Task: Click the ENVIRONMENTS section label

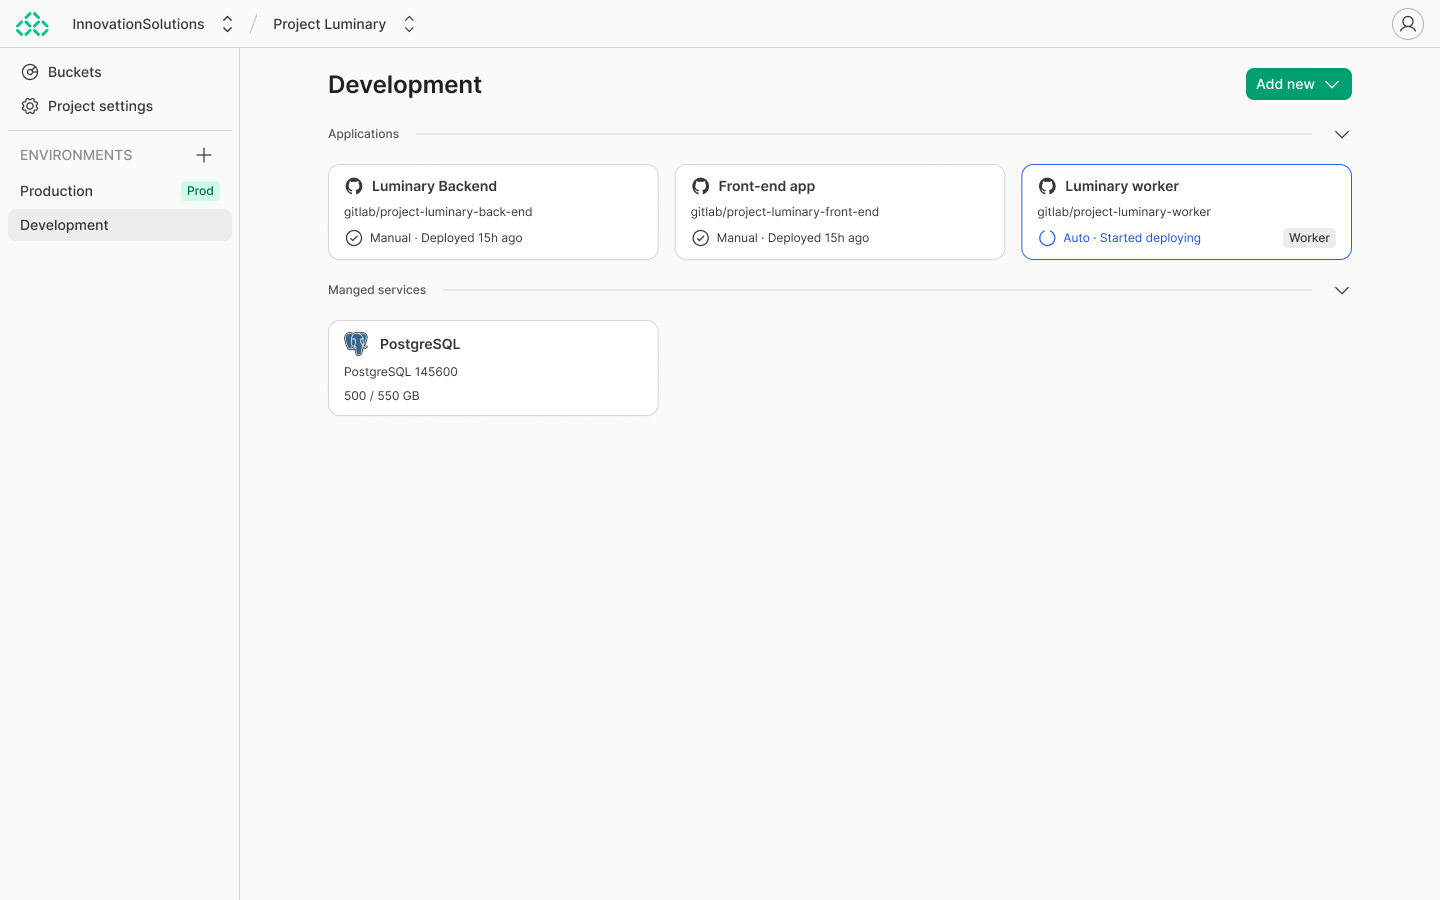Action: (76, 155)
